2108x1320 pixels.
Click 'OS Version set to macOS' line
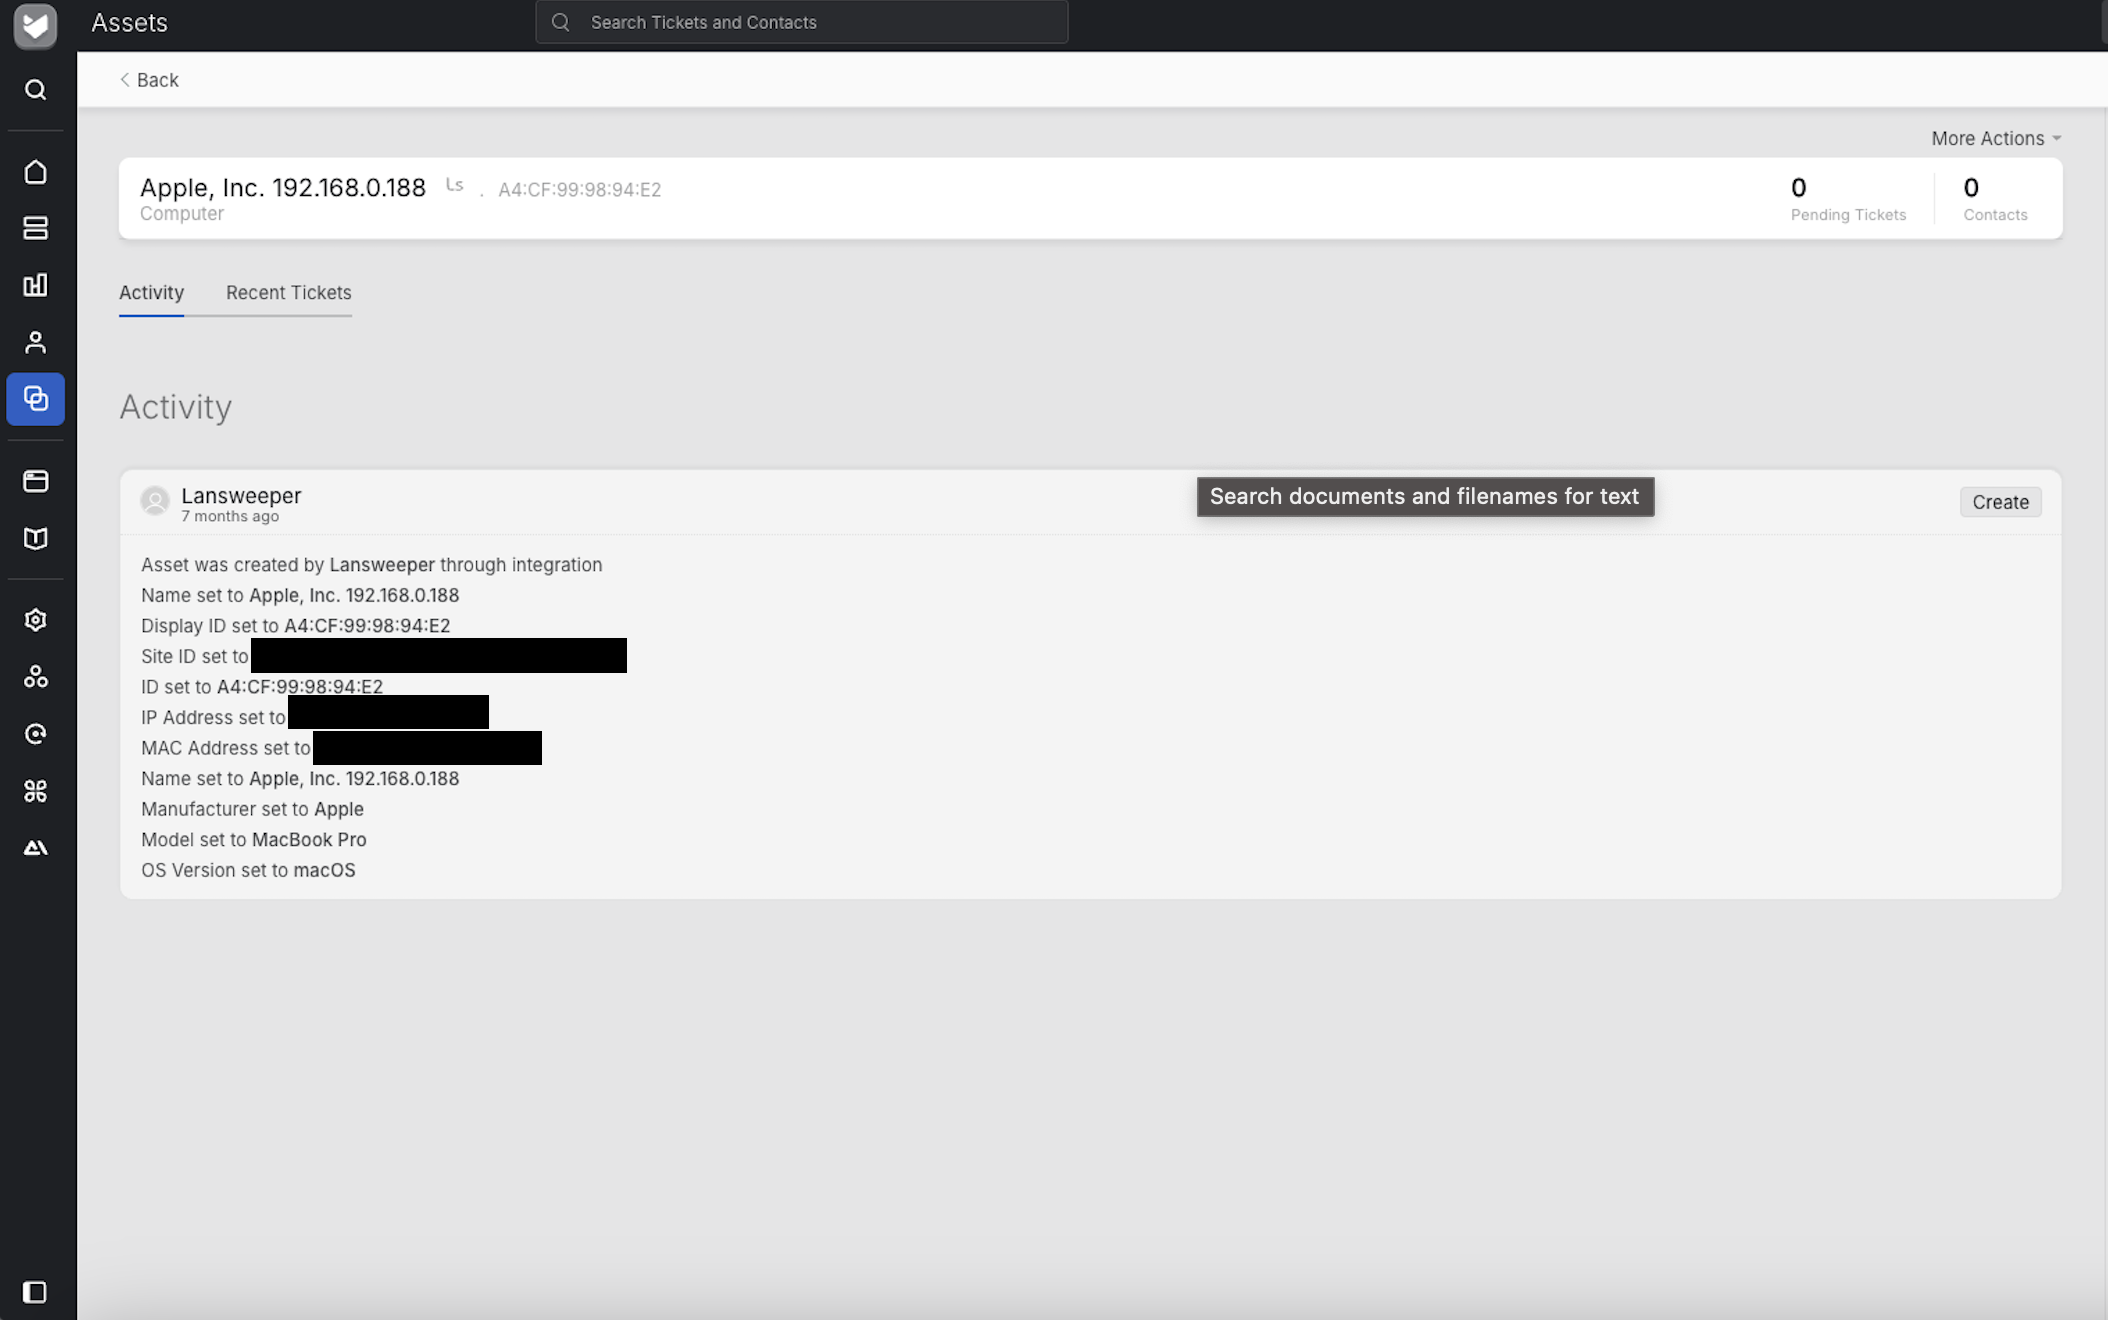pyautogui.click(x=248, y=870)
